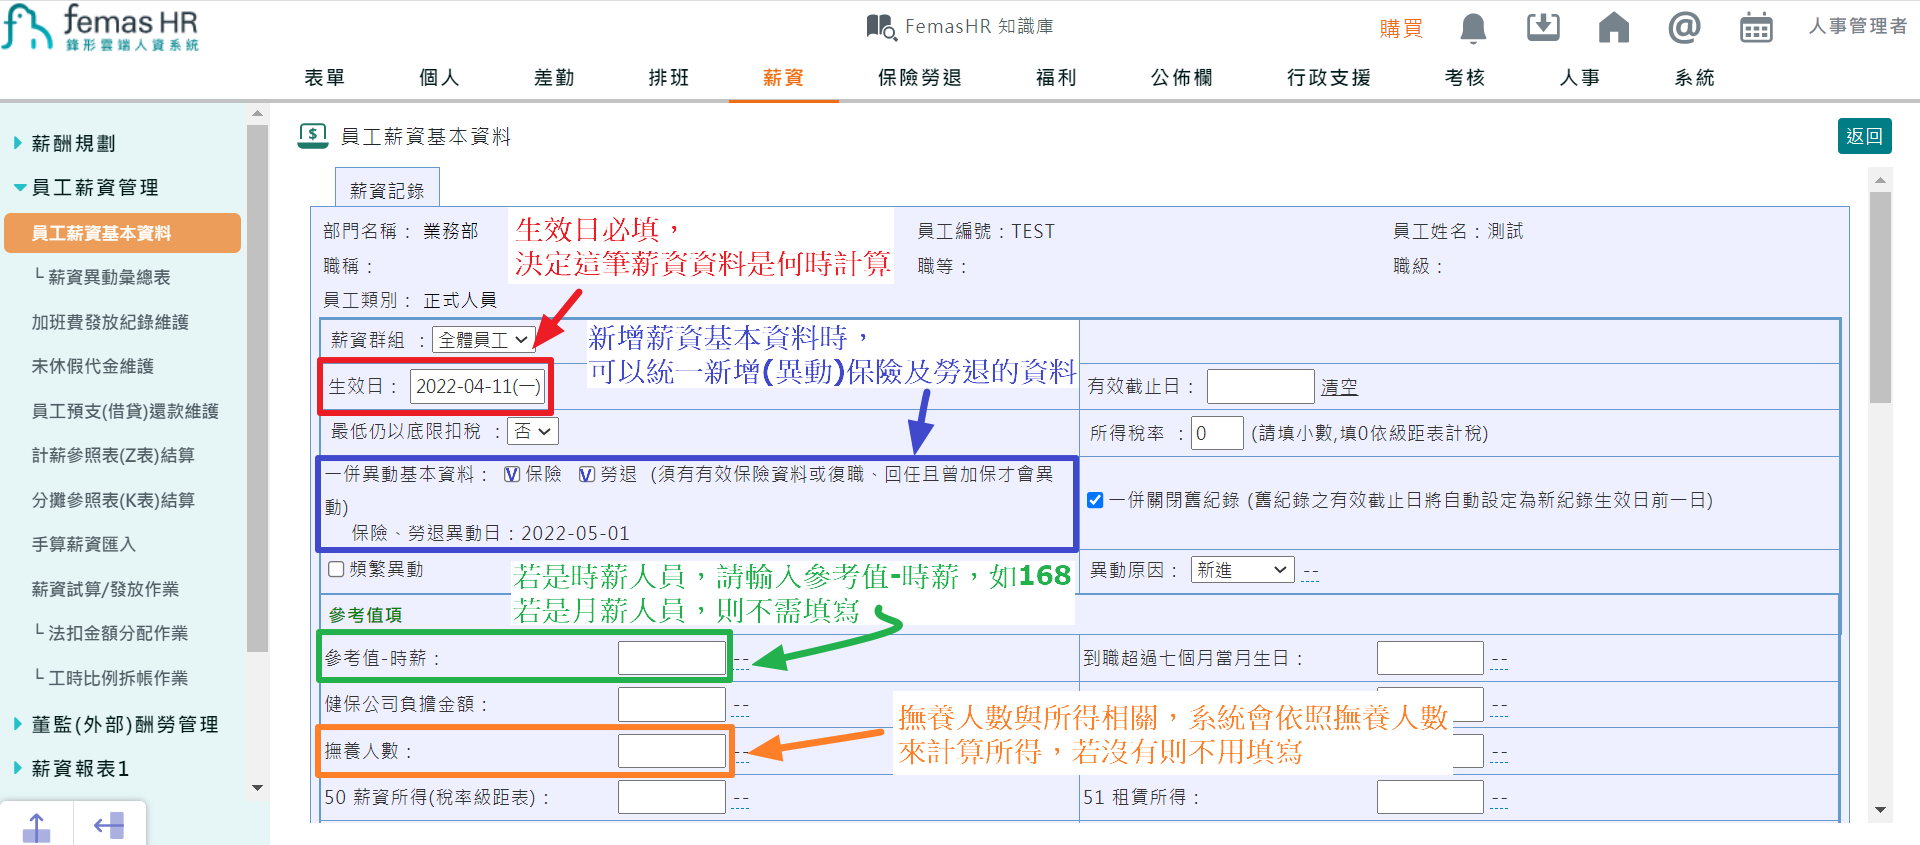Image resolution: width=1920 pixels, height=845 pixels.
Task: Open the notifications bell
Action: point(1473,28)
